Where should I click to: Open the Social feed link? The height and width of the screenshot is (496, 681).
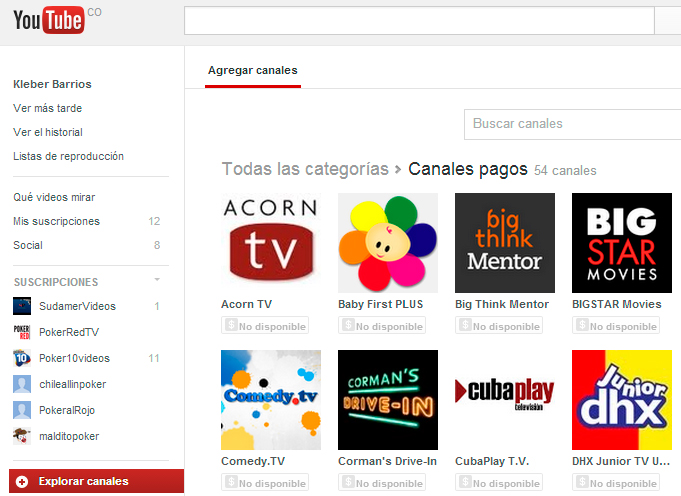coord(28,245)
